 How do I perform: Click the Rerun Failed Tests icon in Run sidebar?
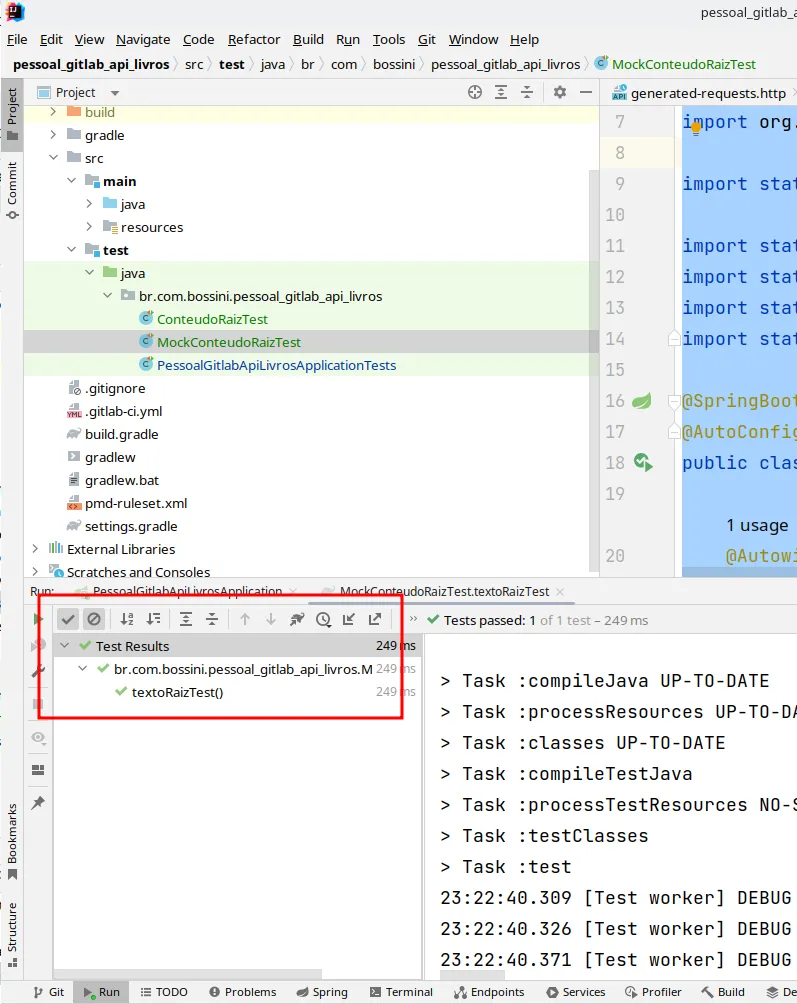pos(38,645)
